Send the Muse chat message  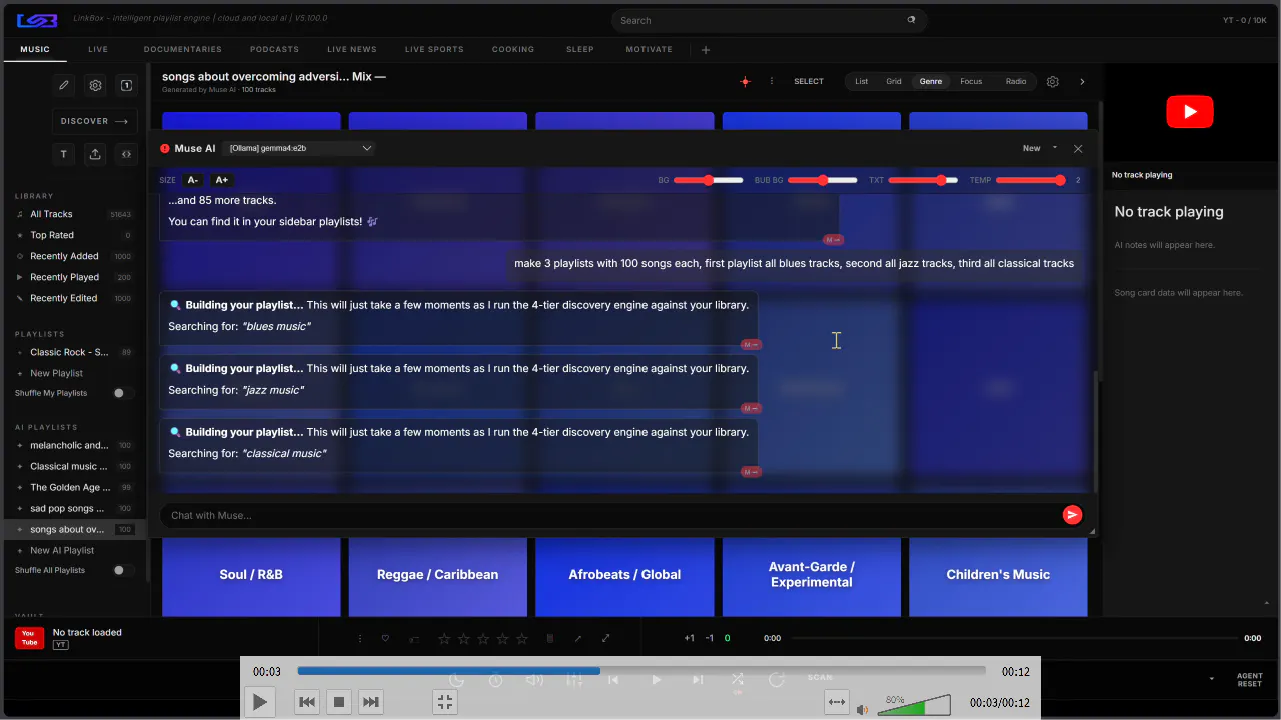1072,515
